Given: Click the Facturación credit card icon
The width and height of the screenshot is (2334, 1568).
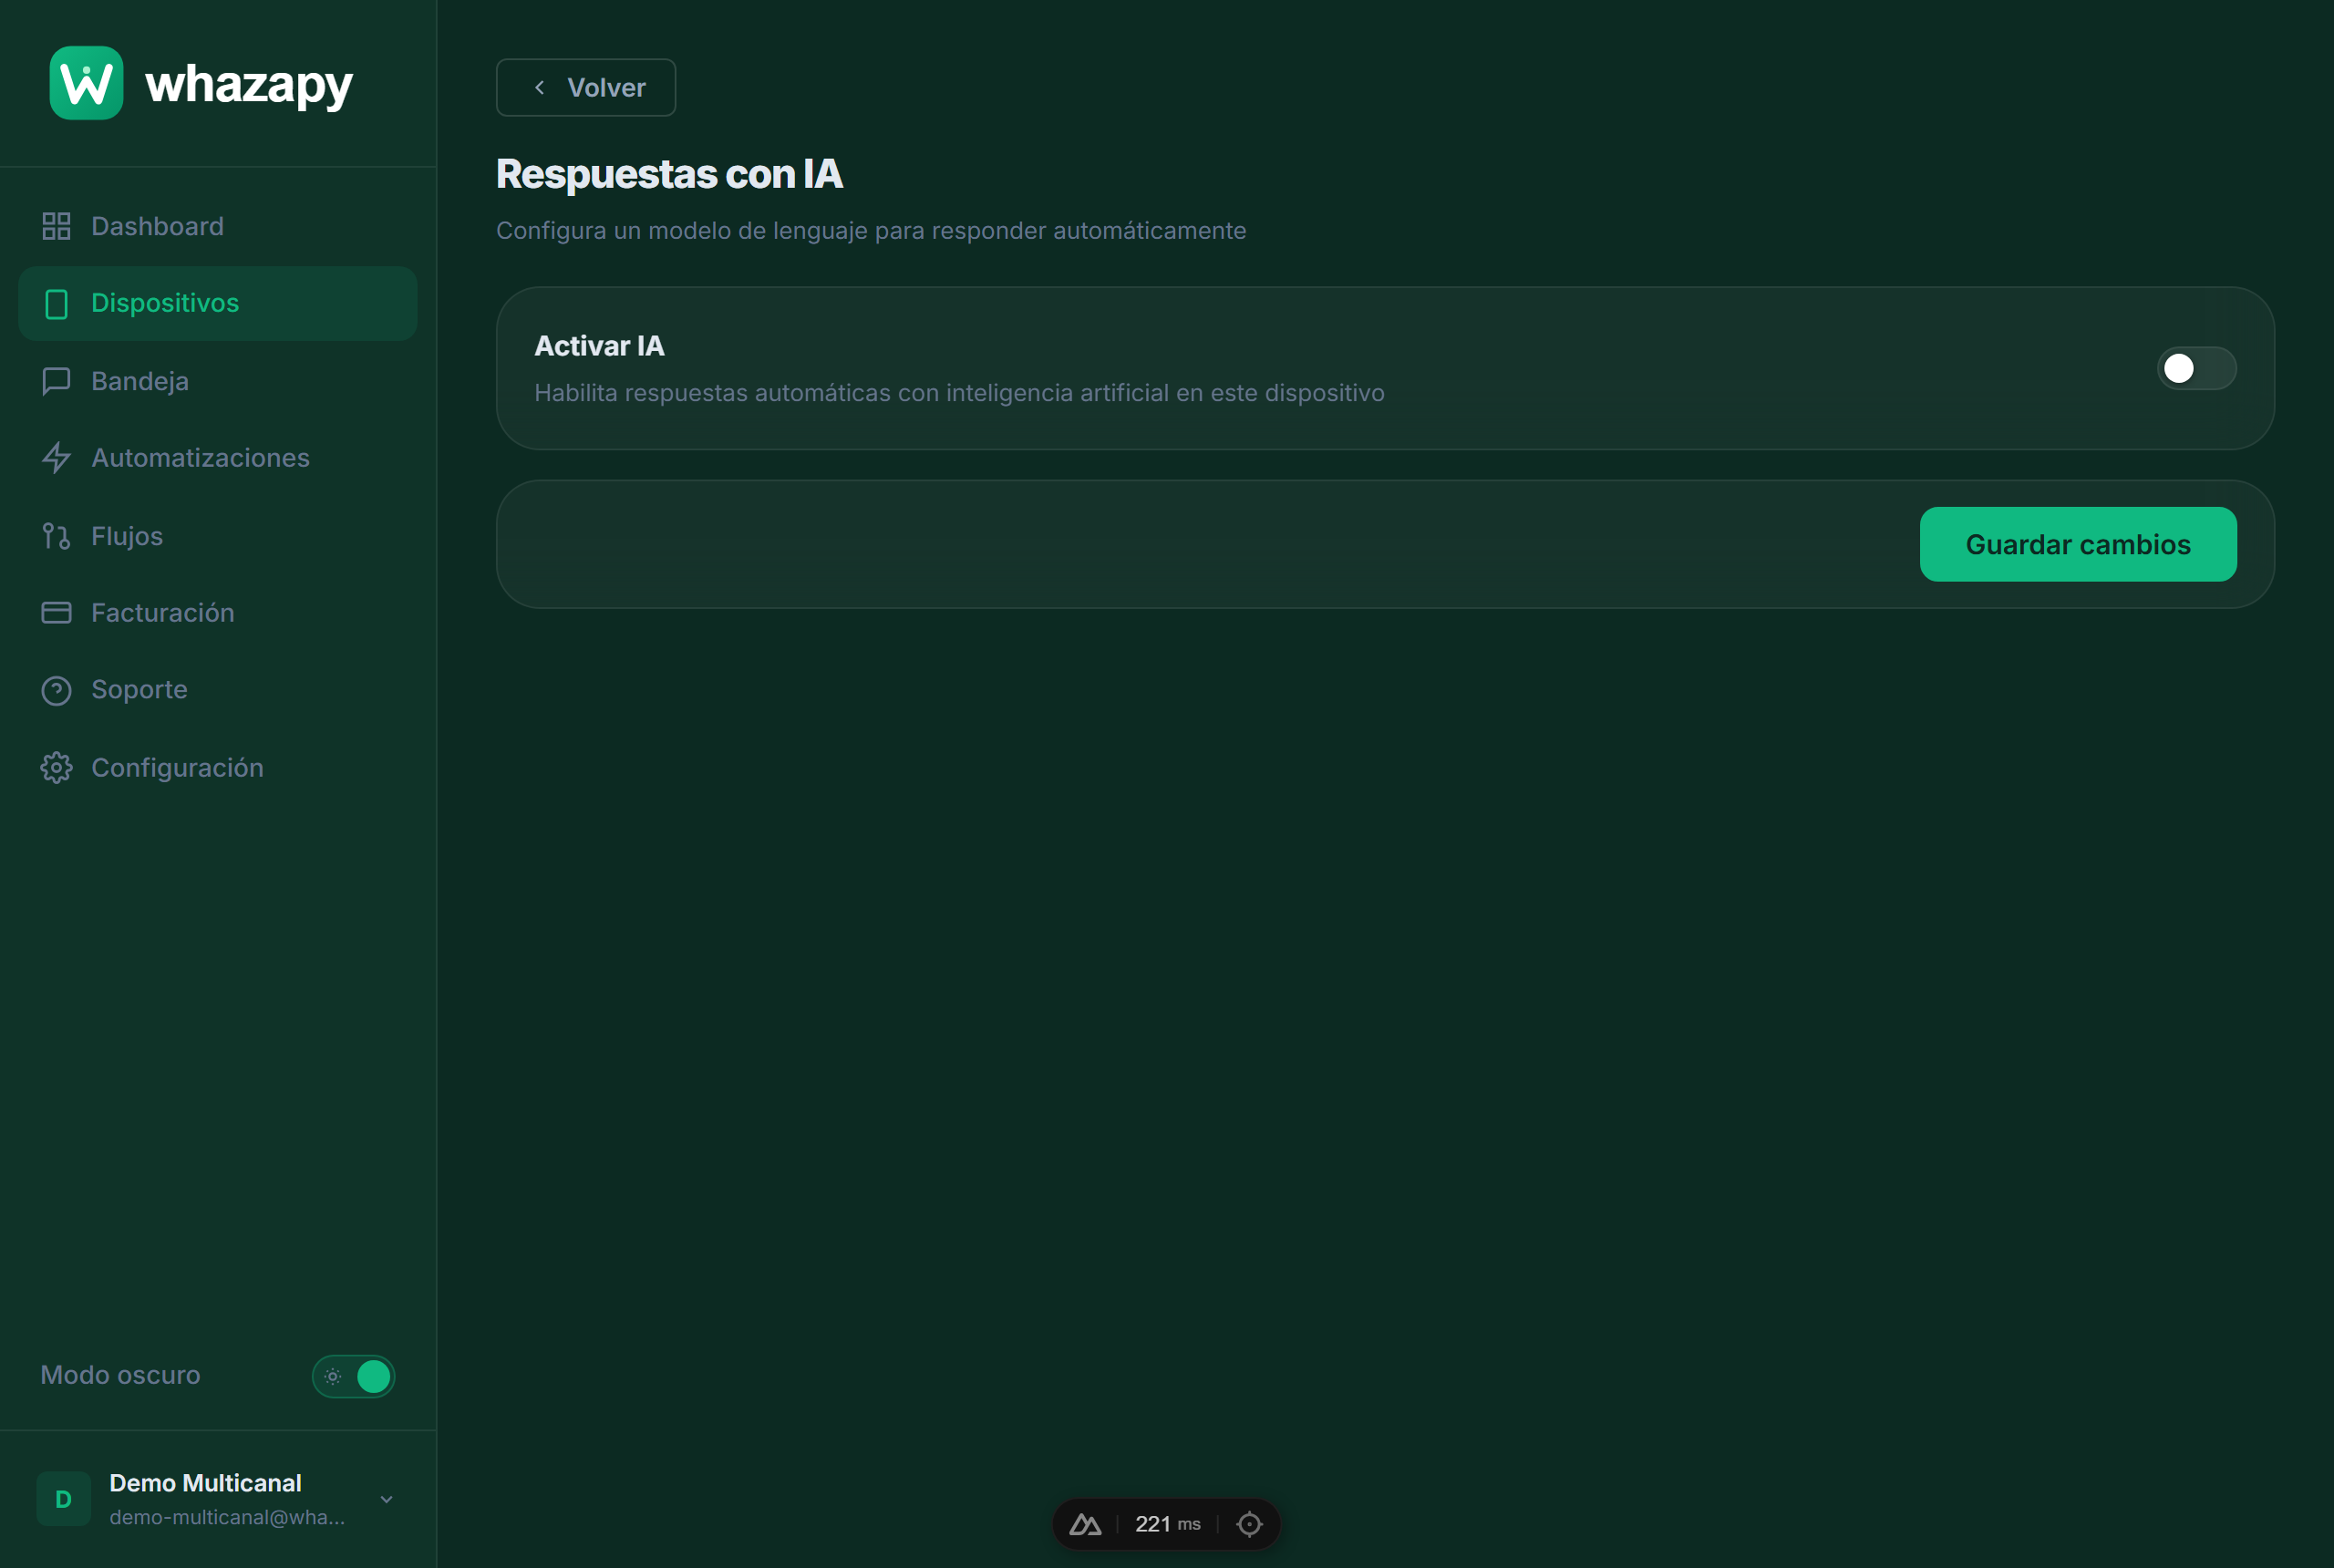Looking at the screenshot, I should 56,613.
